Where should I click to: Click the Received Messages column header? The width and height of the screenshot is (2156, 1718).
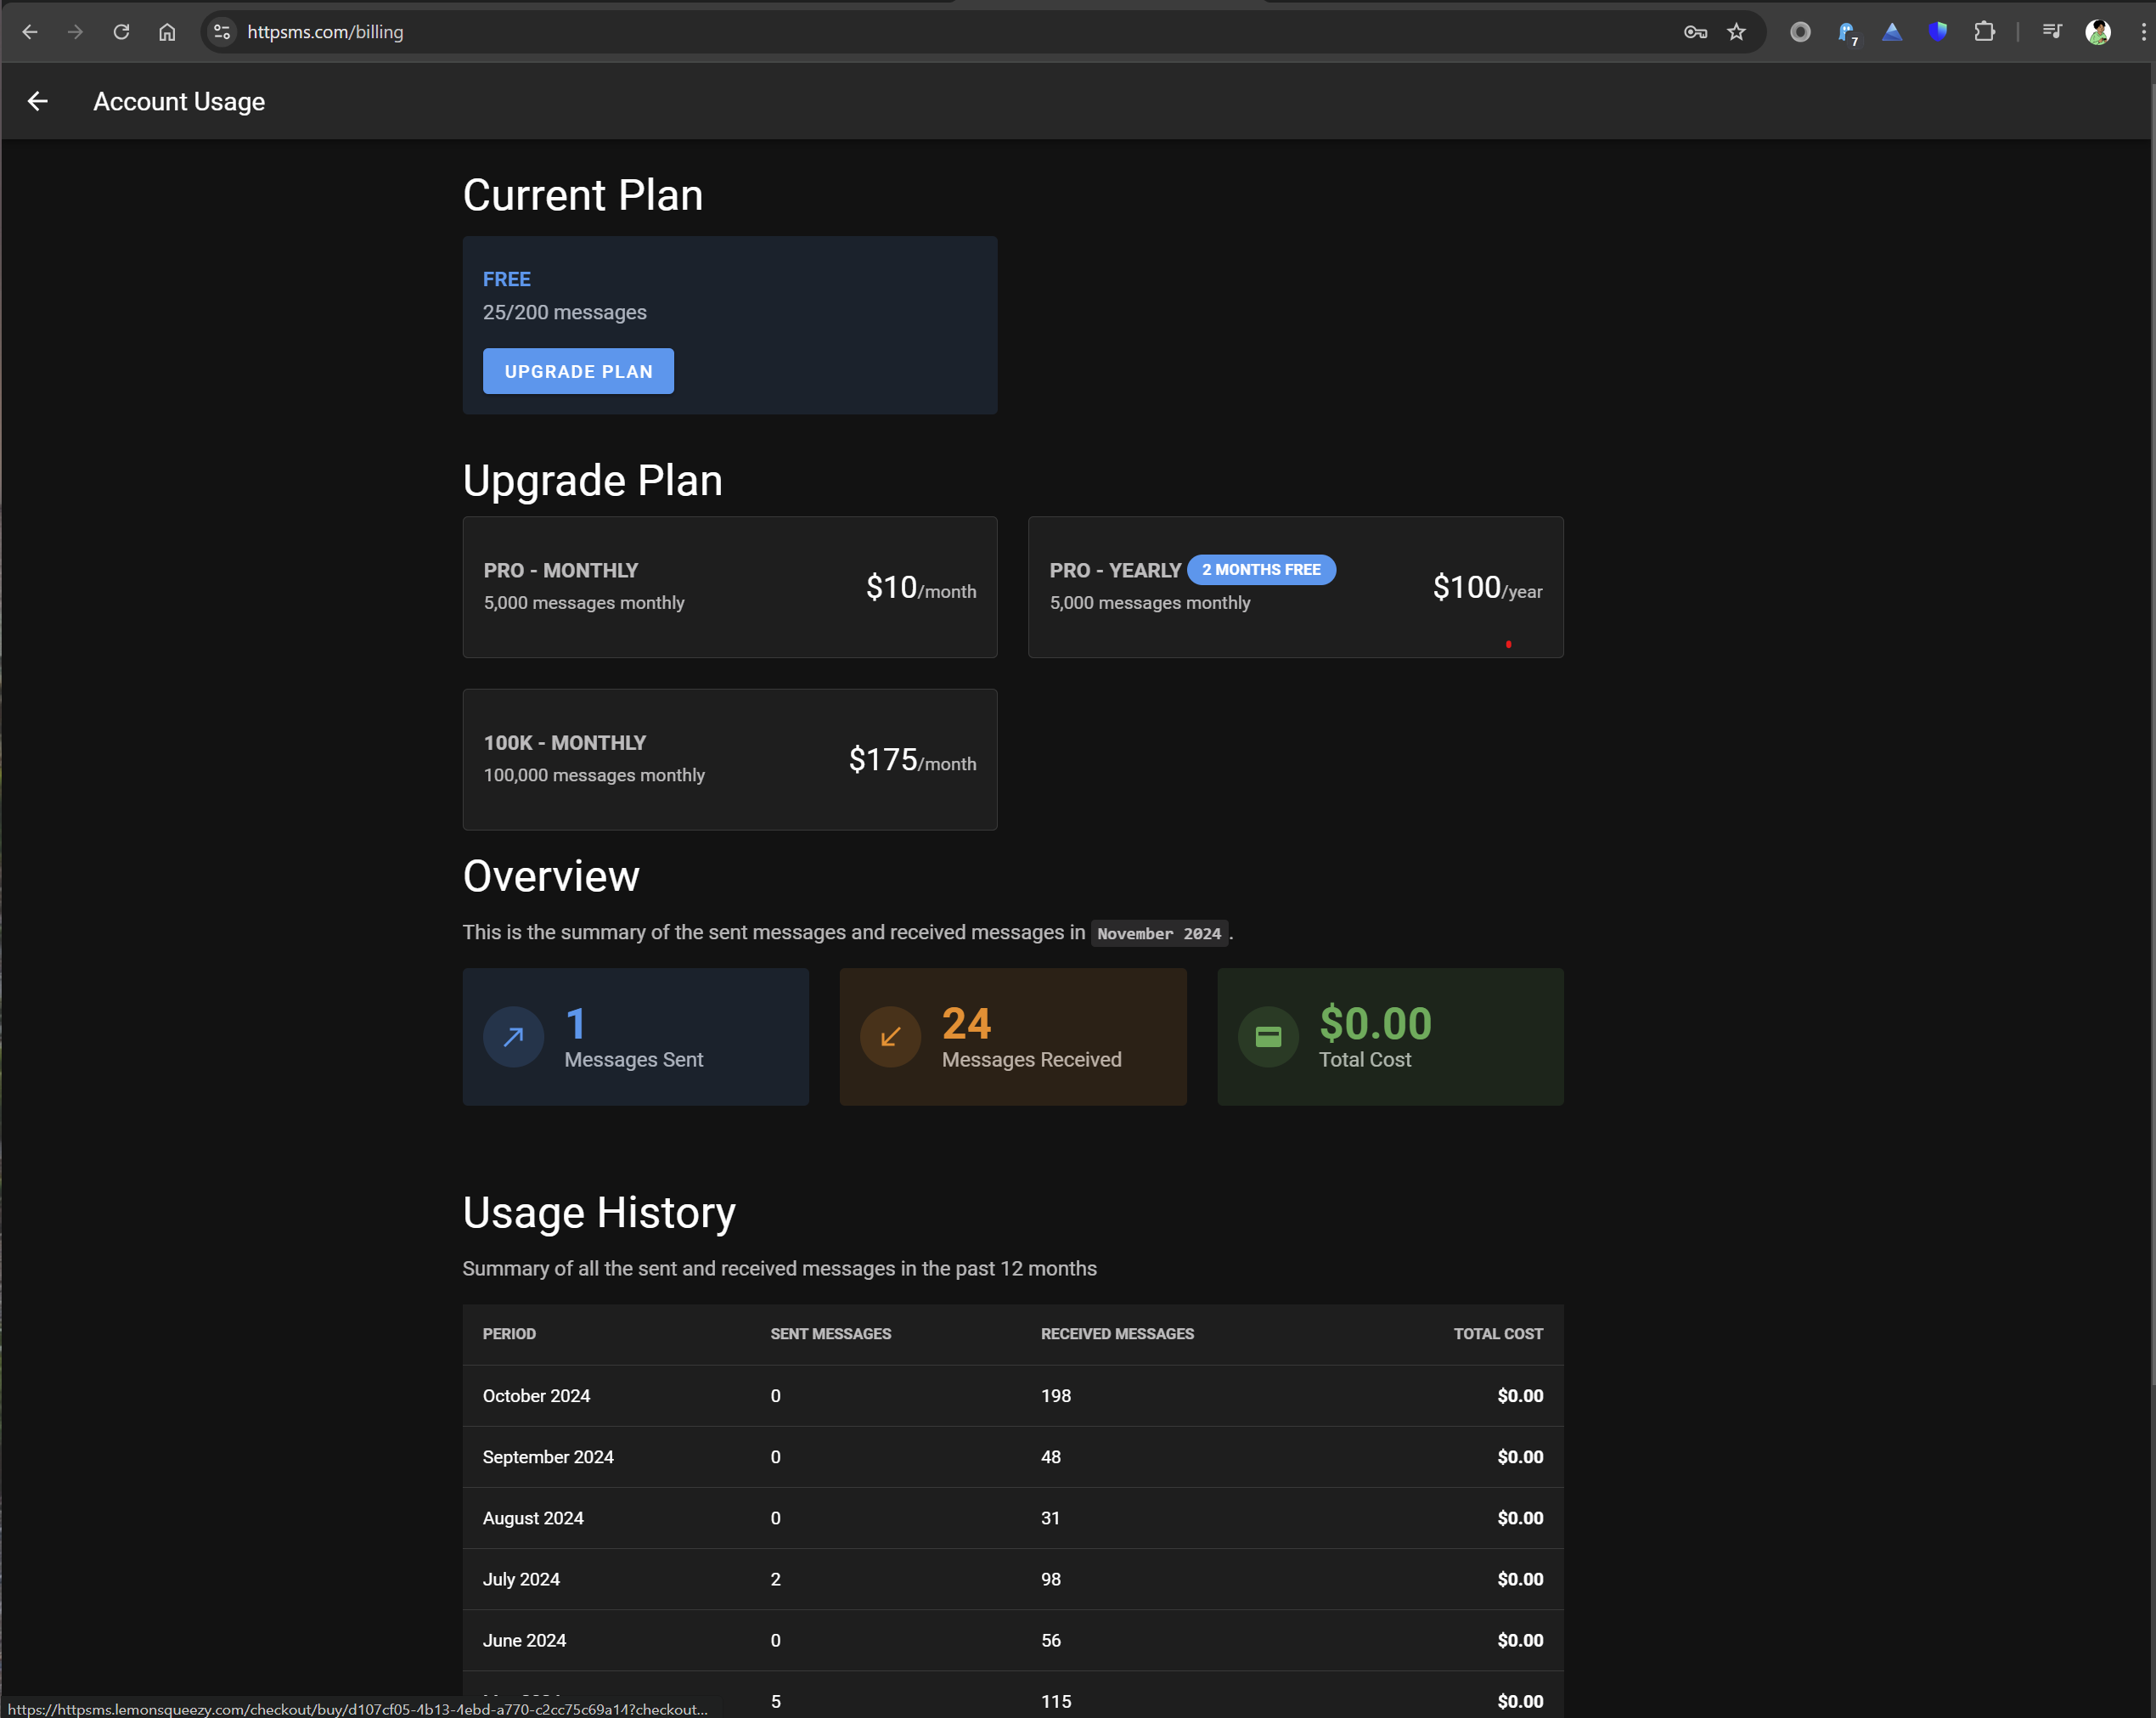pyautogui.click(x=1117, y=1334)
